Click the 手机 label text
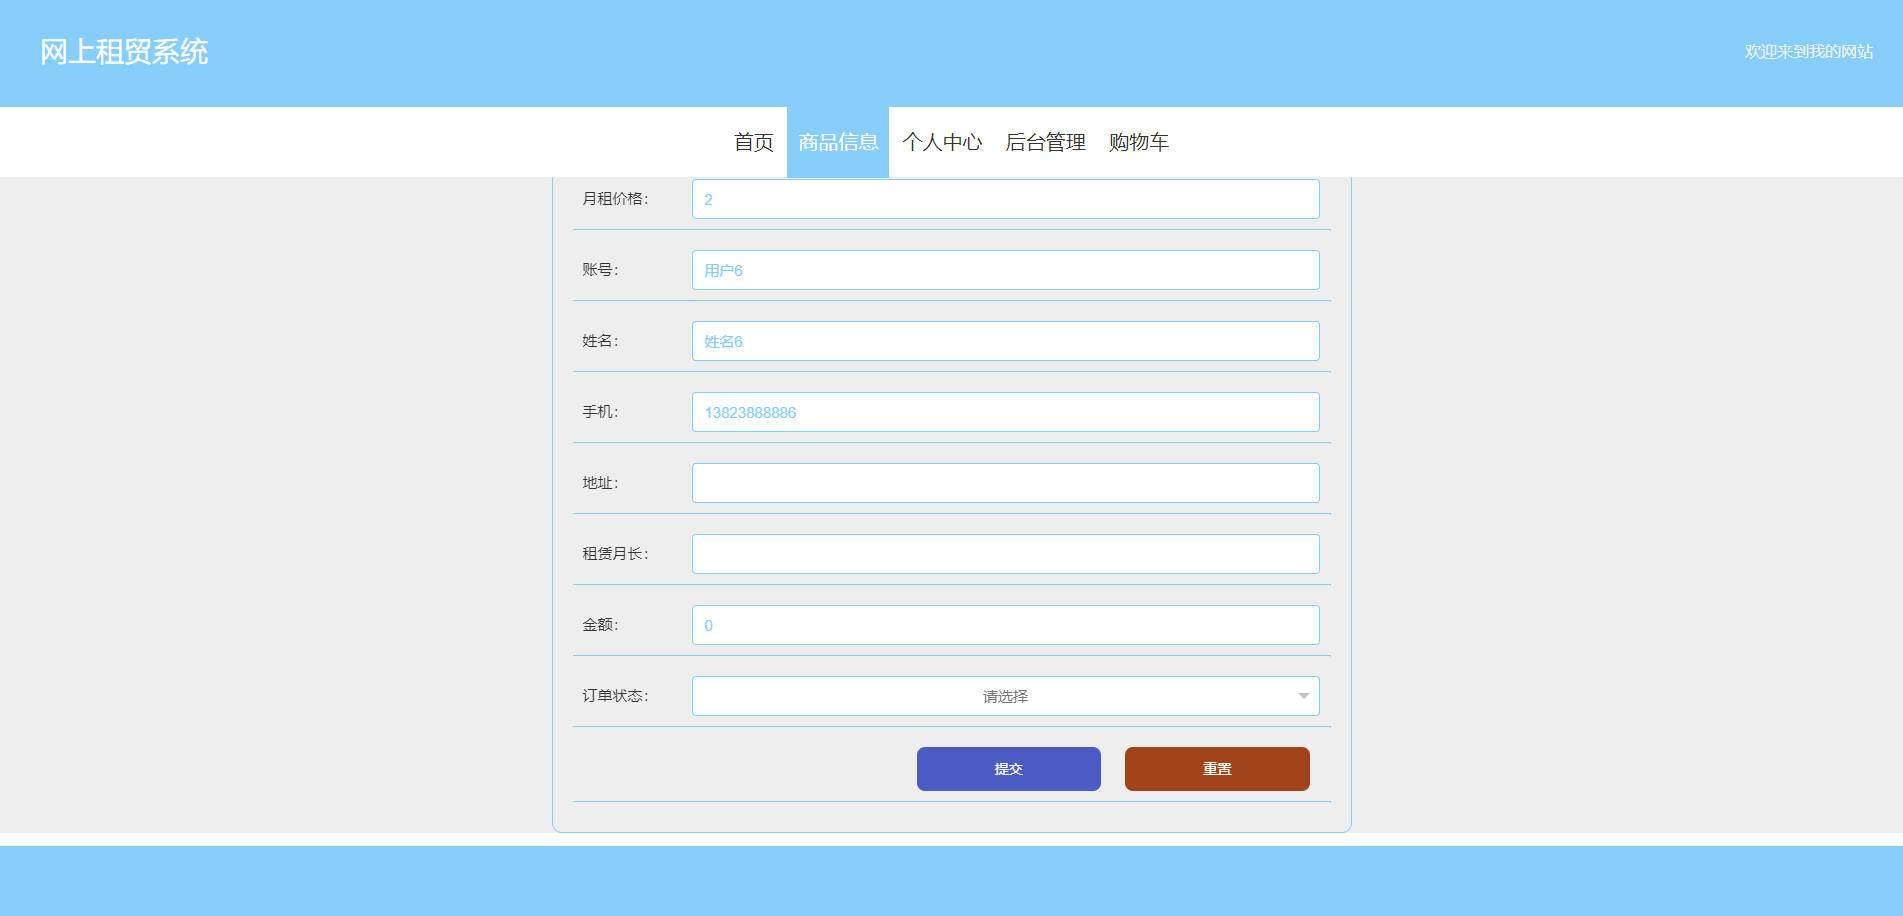Image resolution: width=1903 pixels, height=916 pixels. click(x=600, y=412)
